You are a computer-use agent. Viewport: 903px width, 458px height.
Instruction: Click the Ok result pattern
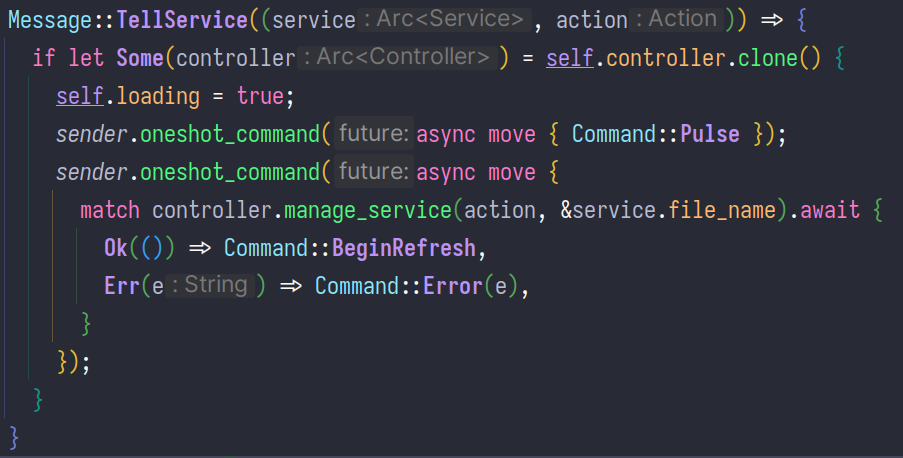click(x=116, y=247)
